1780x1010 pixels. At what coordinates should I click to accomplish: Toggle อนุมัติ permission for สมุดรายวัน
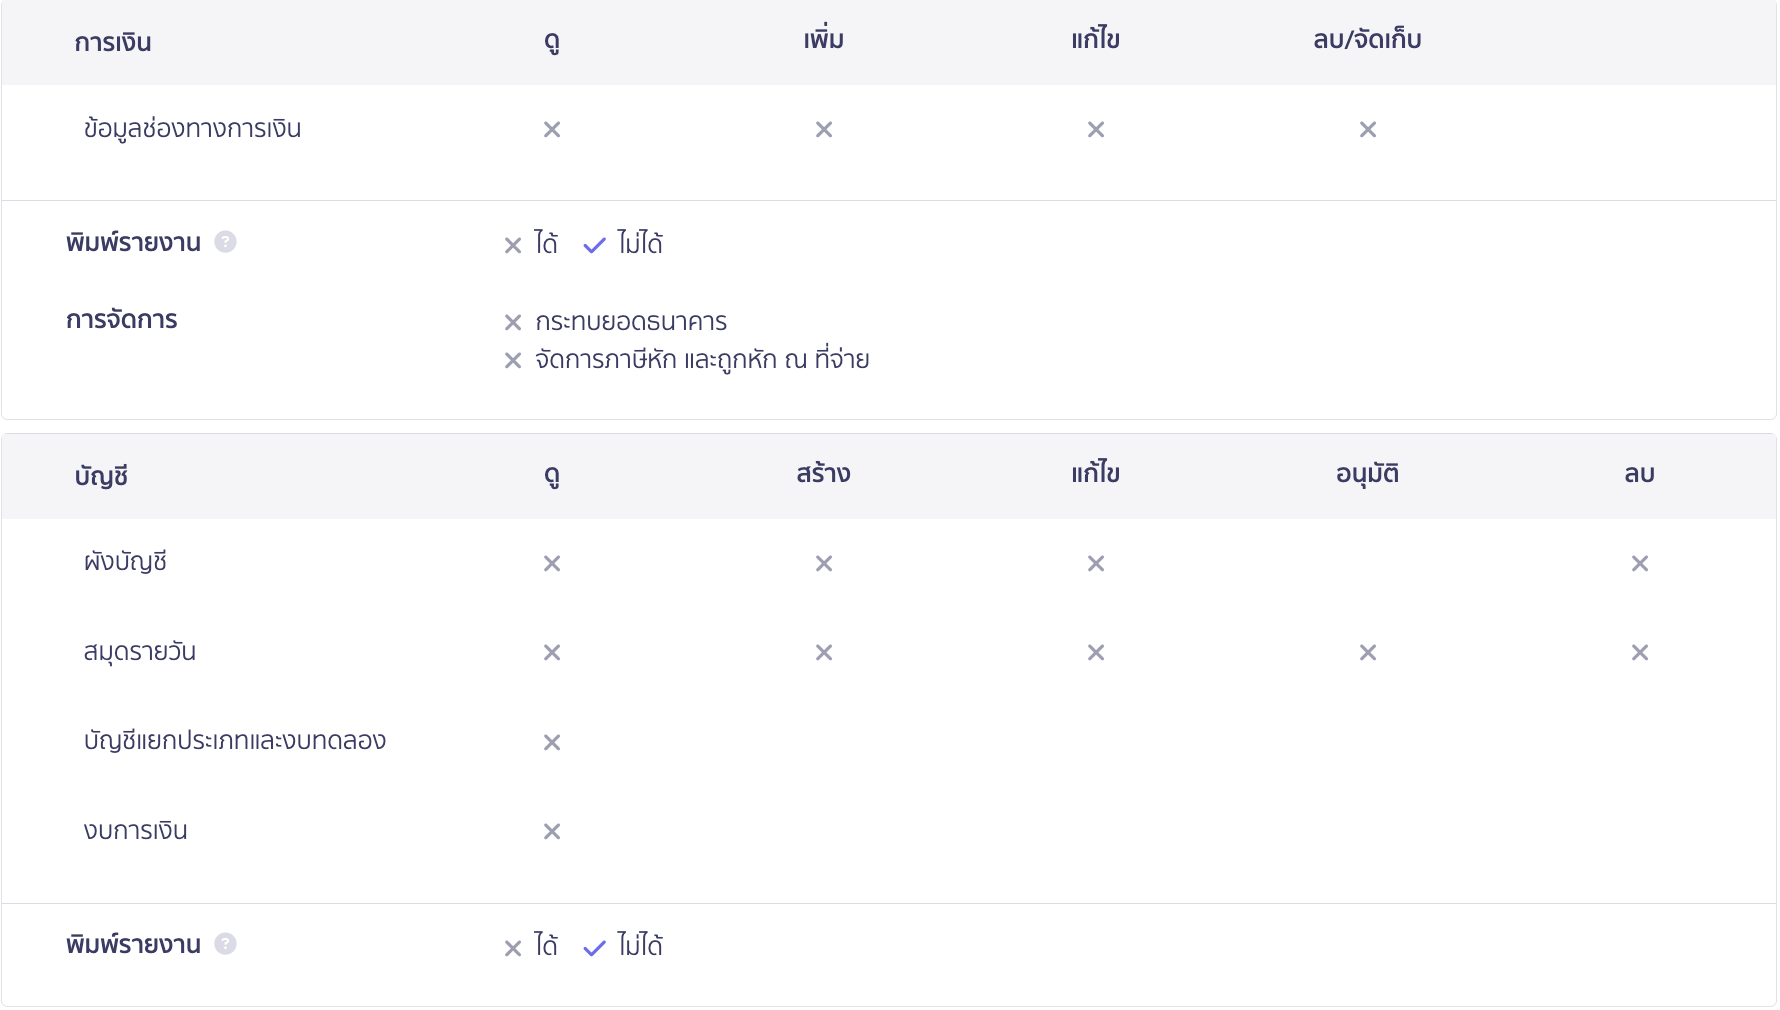pyautogui.click(x=1367, y=651)
